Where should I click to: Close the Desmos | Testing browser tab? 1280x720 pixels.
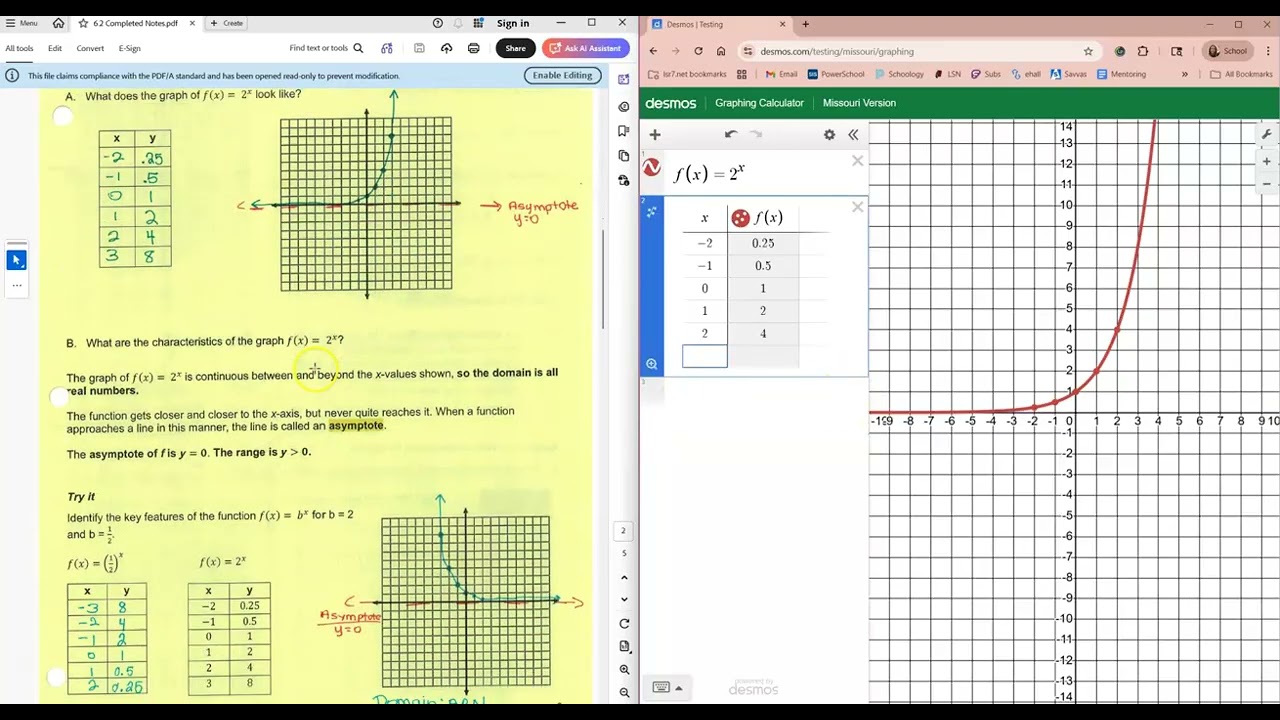[x=784, y=24]
